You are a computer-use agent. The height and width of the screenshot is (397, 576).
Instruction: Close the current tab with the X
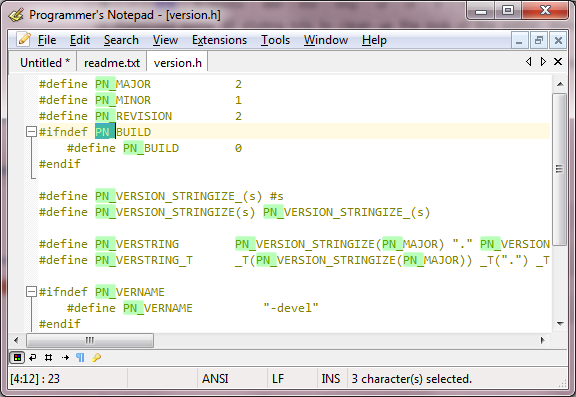coord(558,62)
